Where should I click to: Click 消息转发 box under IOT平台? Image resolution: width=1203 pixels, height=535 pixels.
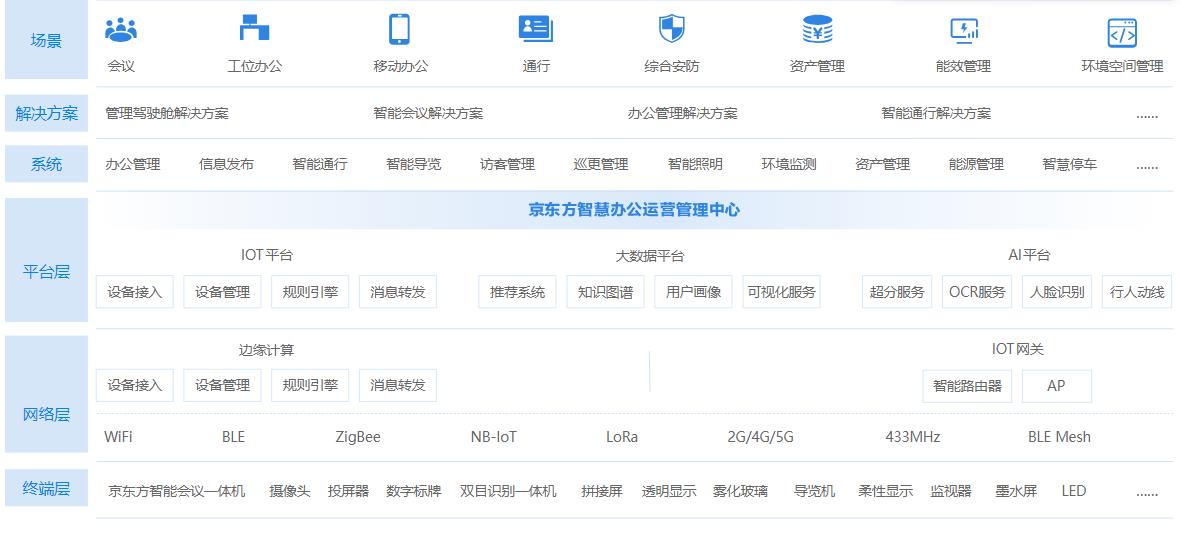tap(398, 292)
